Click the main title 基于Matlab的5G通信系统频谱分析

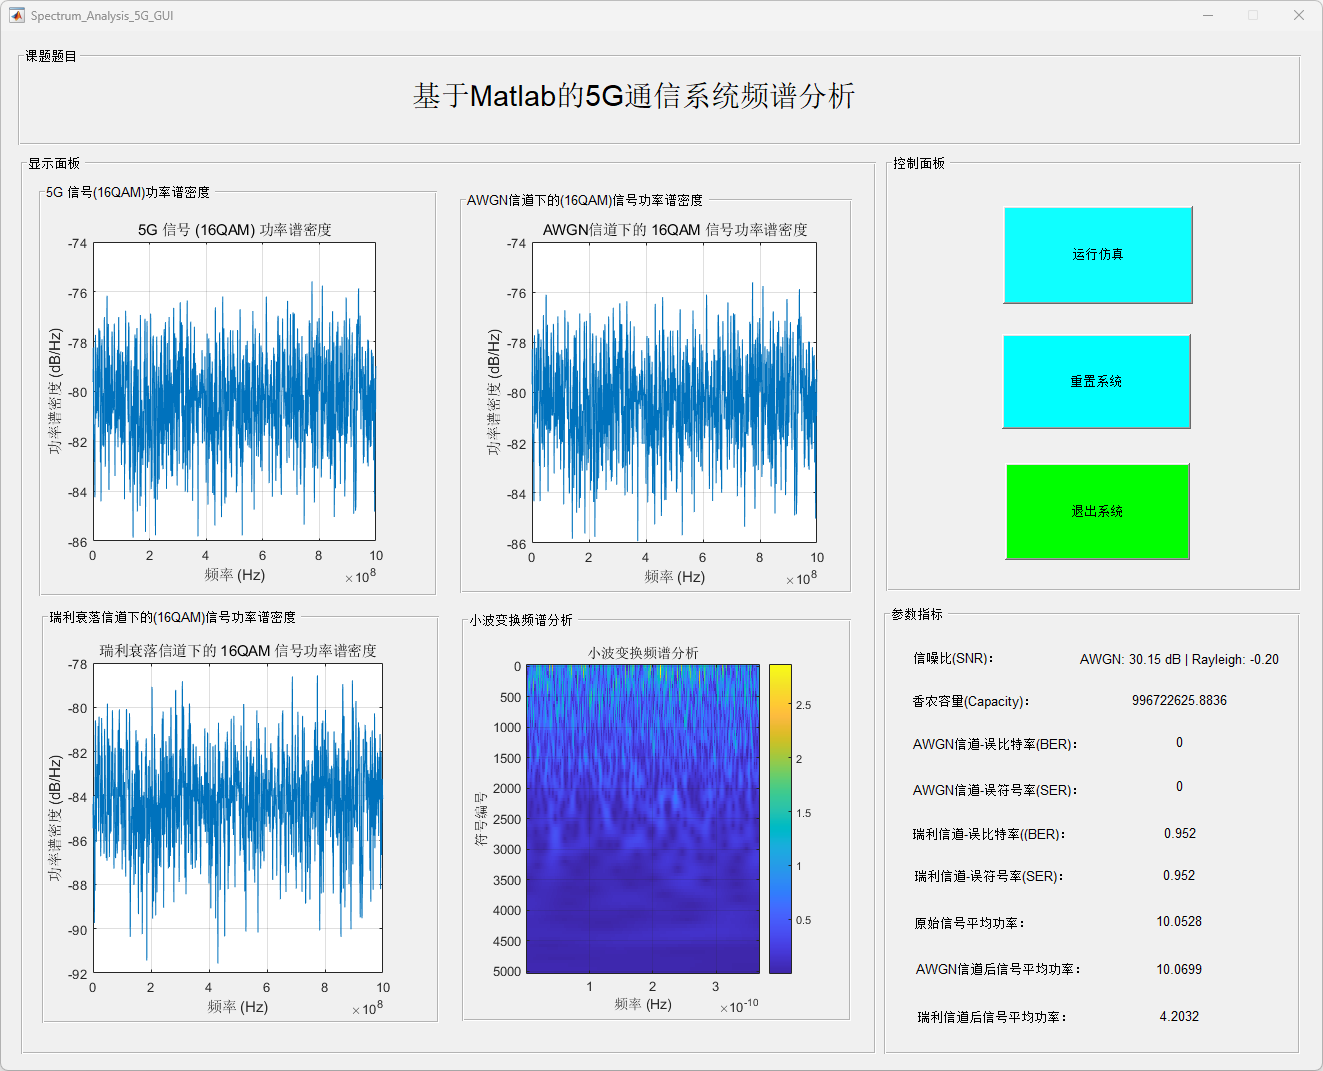click(633, 96)
